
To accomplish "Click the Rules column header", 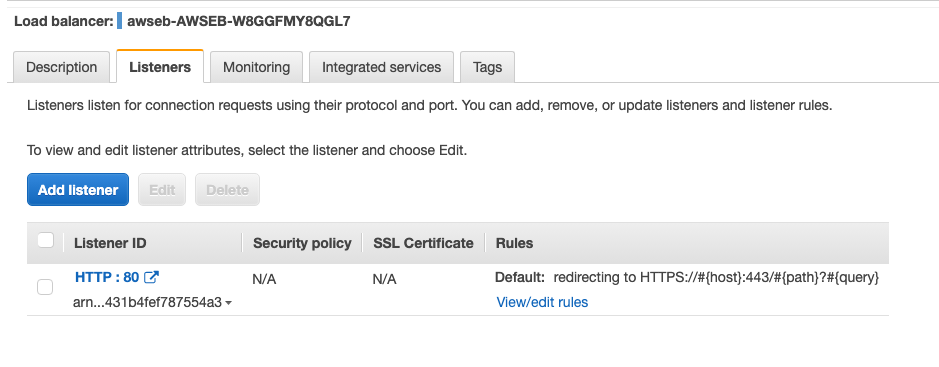I will pyautogui.click(x=514, y=243).
